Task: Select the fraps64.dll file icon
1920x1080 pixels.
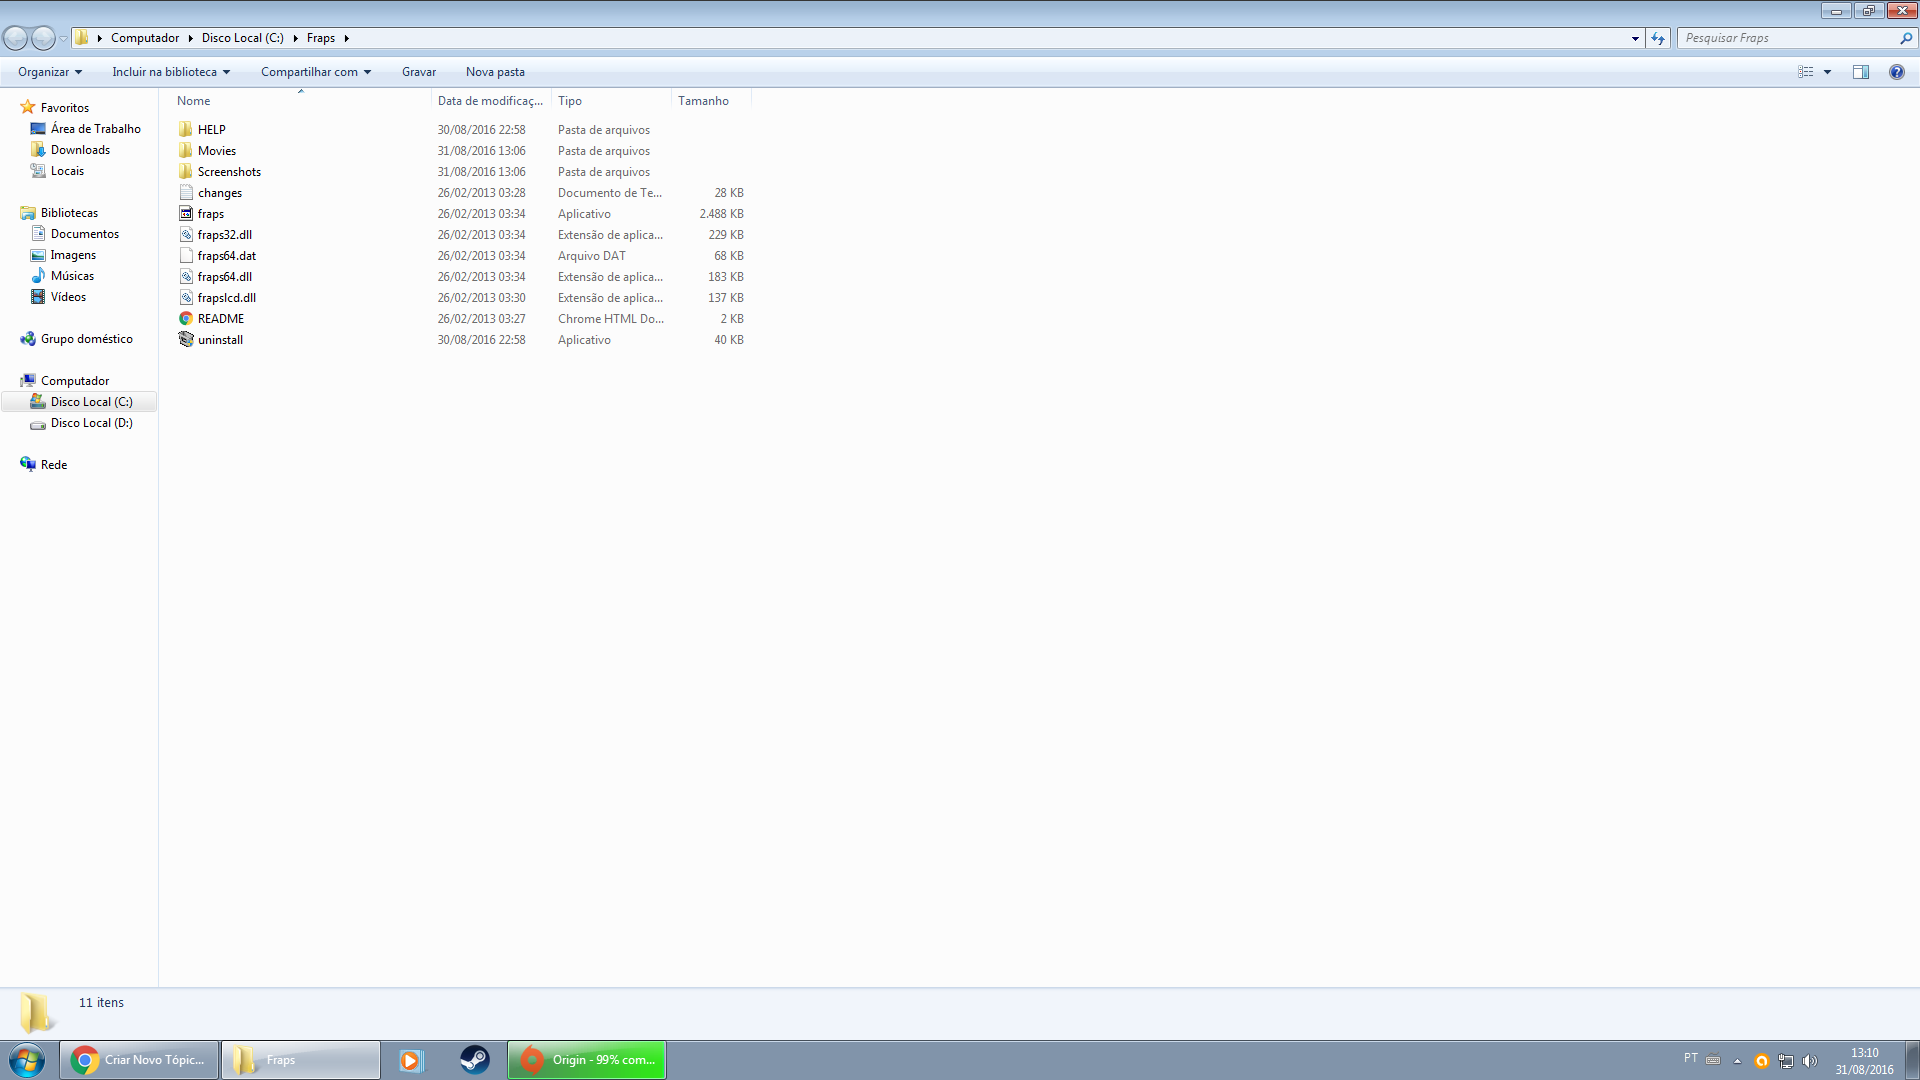Action: pos(186,276)
